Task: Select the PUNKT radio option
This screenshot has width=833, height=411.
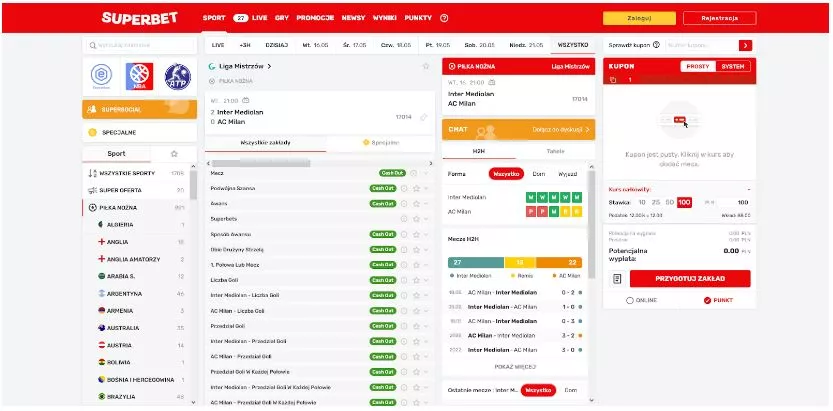Action: pyautogui.click(x=707, y=301)
